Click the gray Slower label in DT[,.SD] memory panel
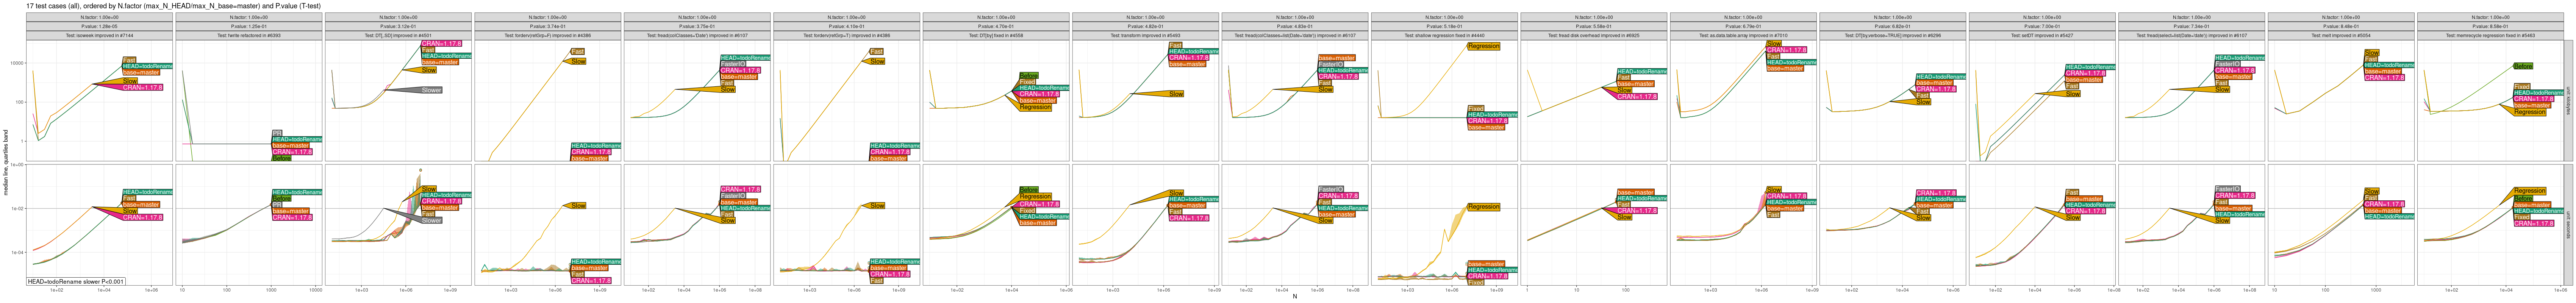The height and width of the screenshot is (303, 2576). pyautogui.click(x=431, y=91)
